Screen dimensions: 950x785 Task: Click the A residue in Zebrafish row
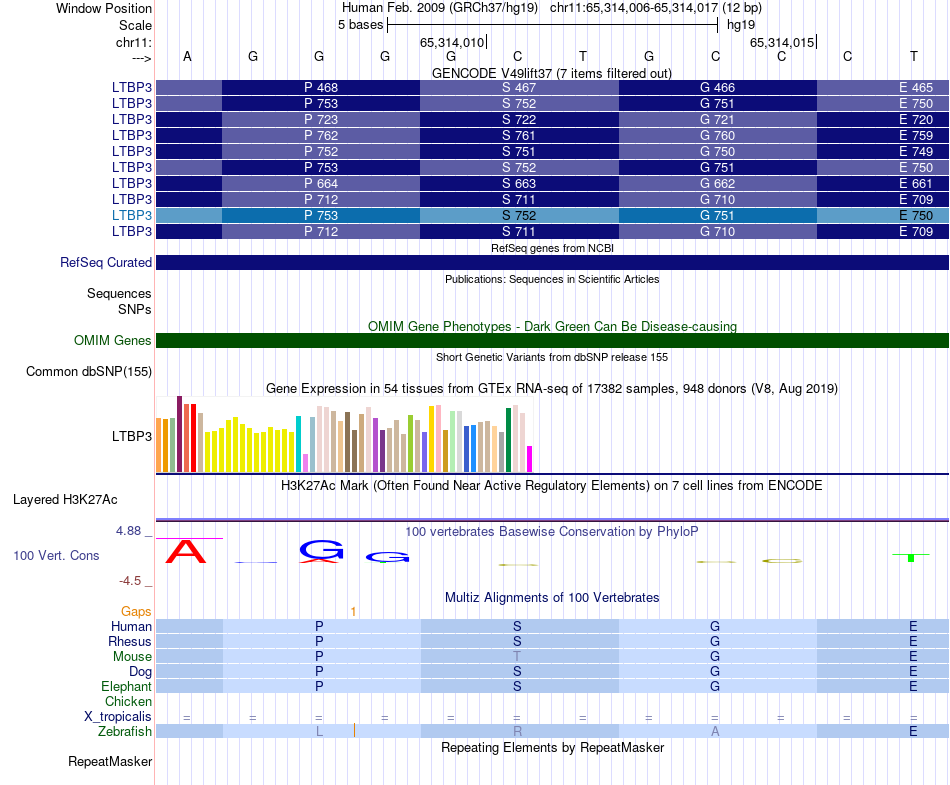point(715,732)
